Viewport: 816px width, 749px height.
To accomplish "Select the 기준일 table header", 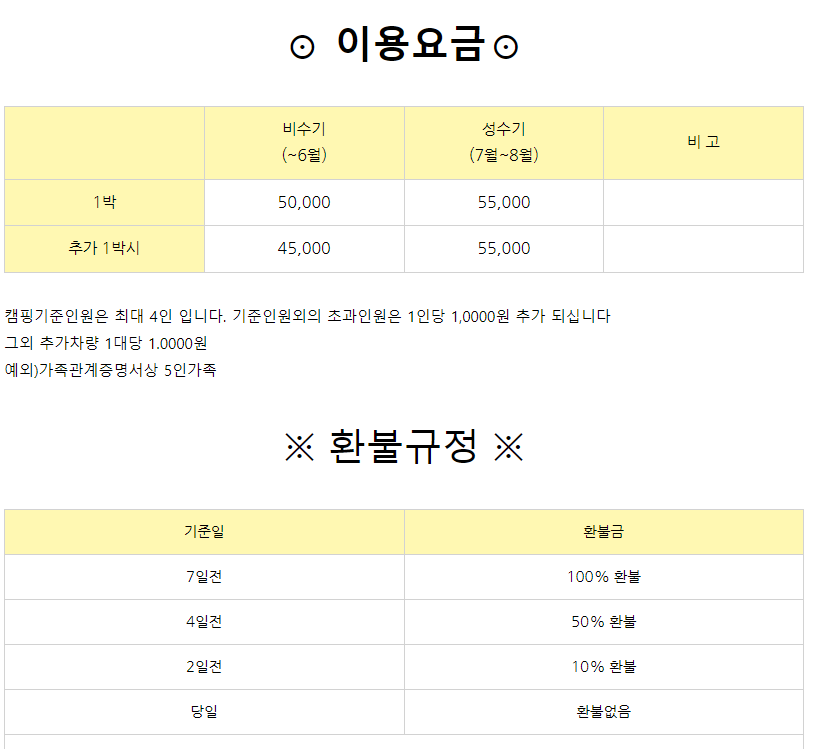I will pos(204,532).
